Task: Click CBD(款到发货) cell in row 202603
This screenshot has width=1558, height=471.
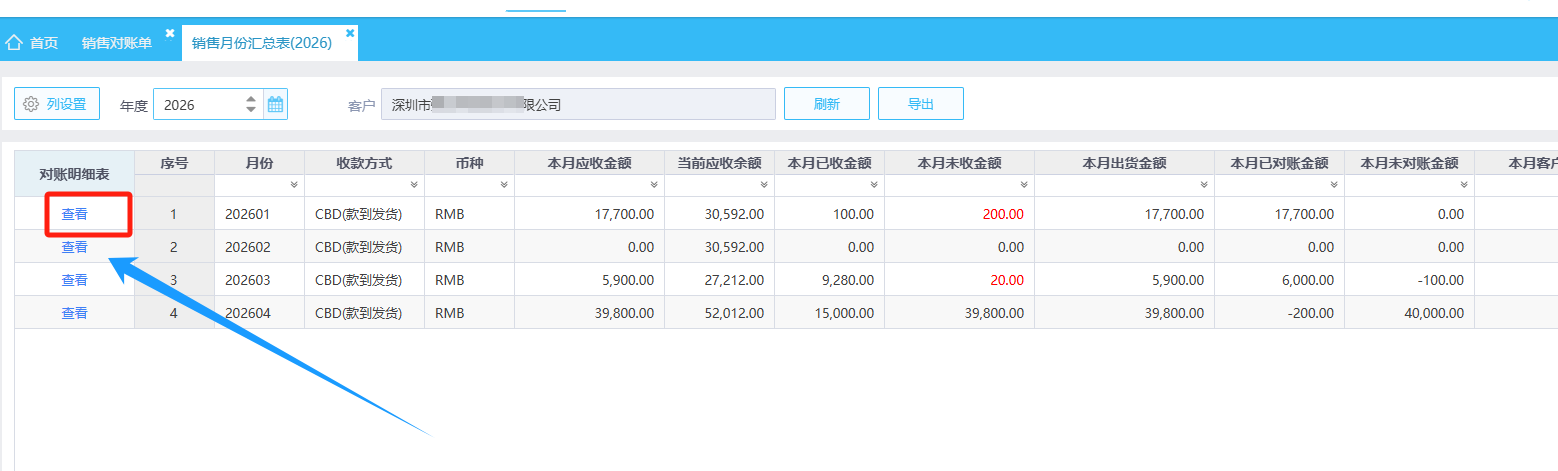Action: coord(364,280)
